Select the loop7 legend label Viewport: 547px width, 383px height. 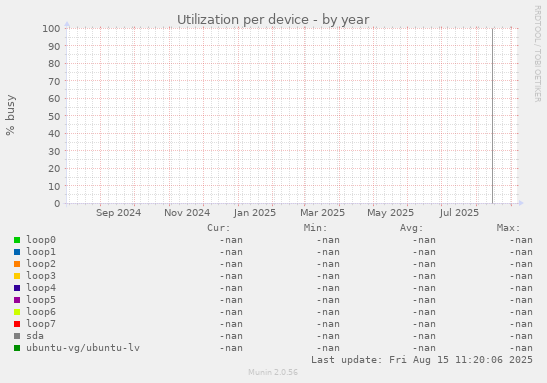(x=41, y=324)
